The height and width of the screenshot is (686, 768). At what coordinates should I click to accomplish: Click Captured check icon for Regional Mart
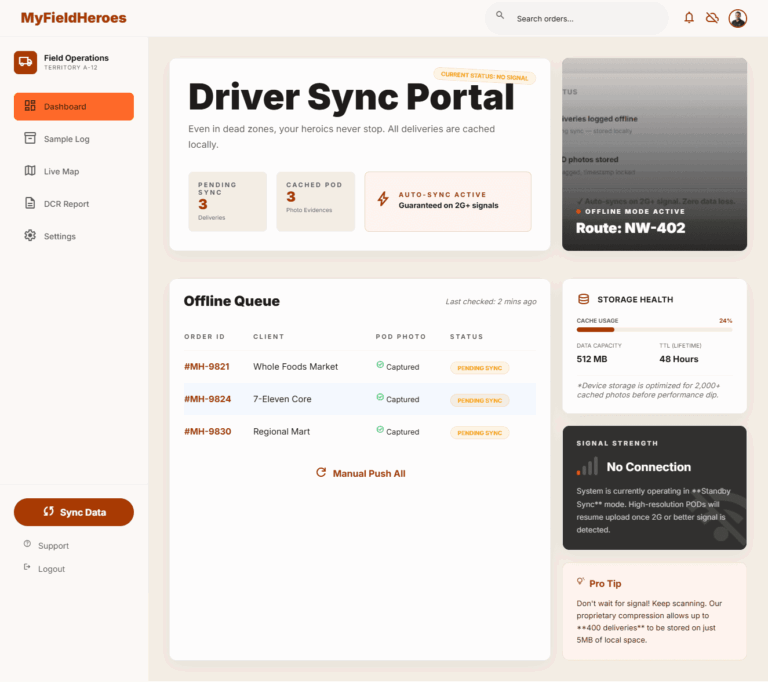tap(380, 429)
